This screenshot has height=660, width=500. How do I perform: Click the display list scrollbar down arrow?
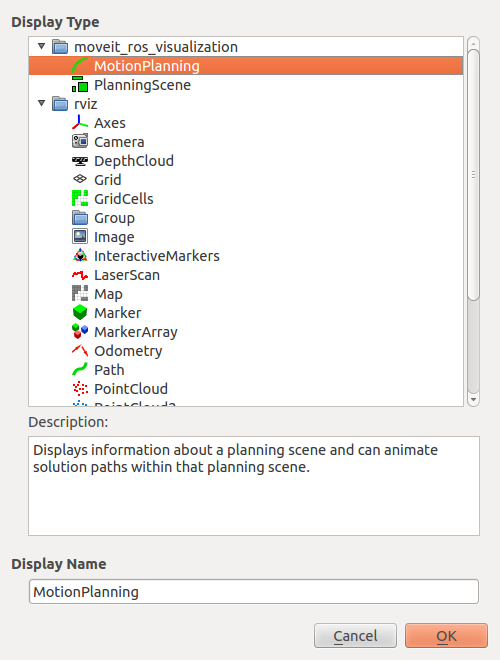tap(473, 399)
